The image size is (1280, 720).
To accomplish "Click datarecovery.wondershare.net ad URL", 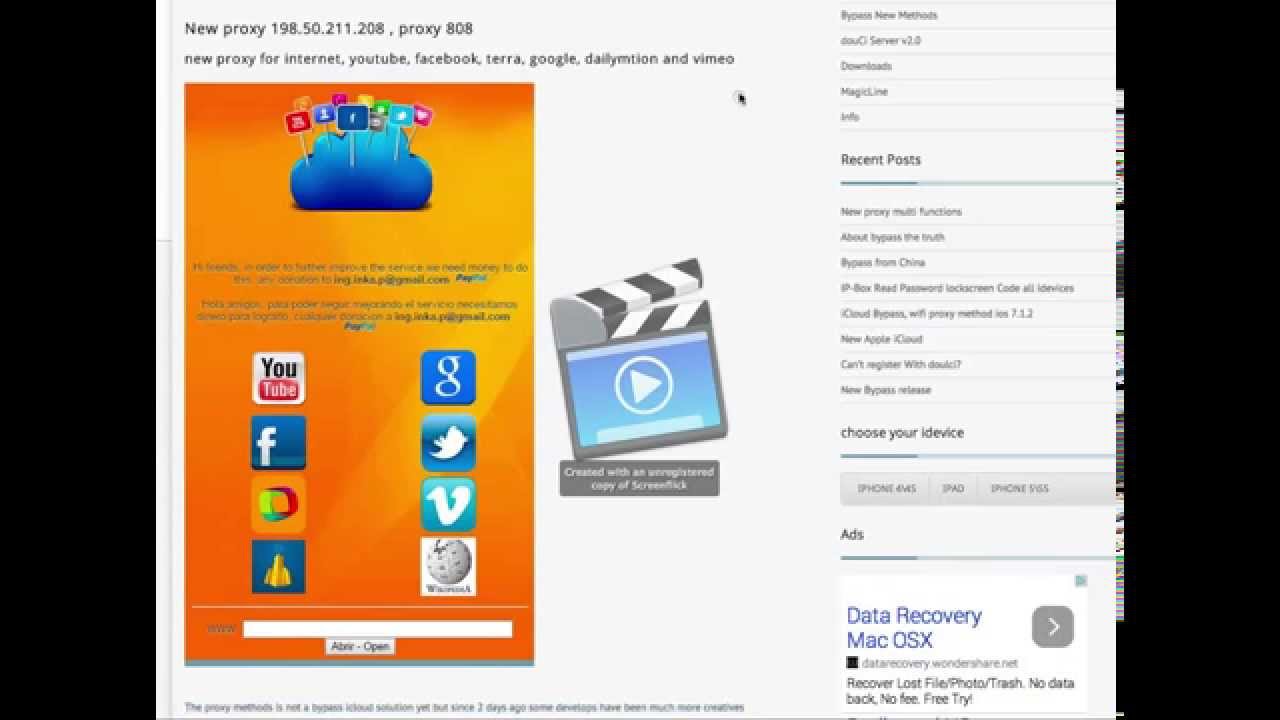I will tap(939, 663).
